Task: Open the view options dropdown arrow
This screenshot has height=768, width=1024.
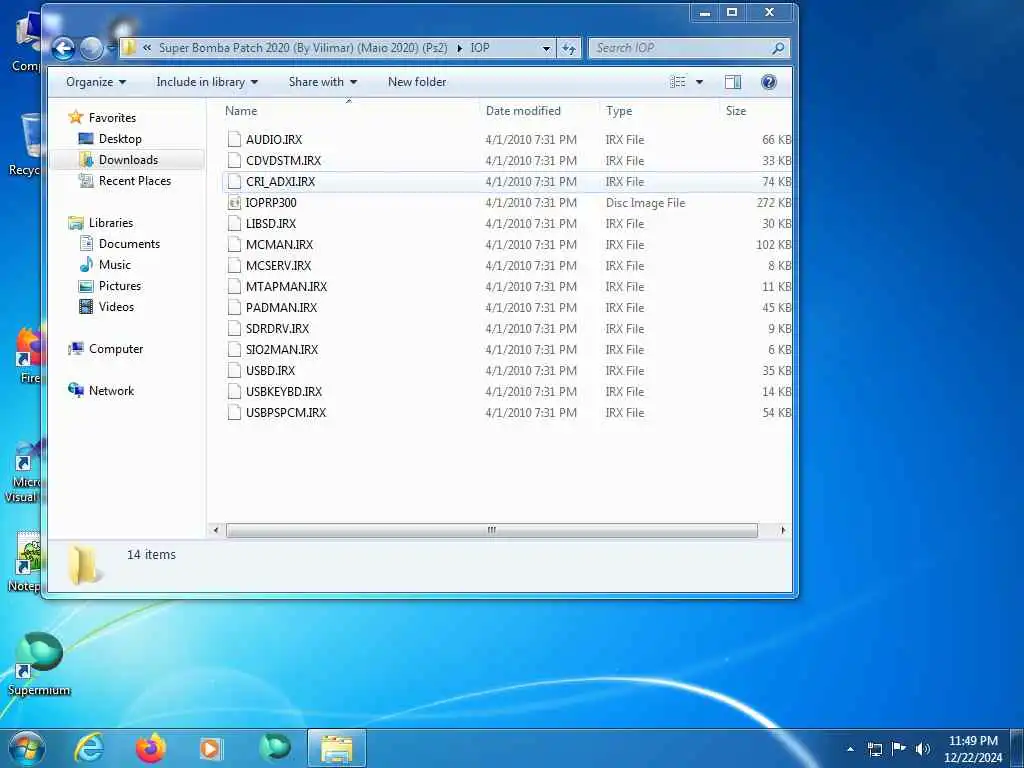Action: pos(699,82)
